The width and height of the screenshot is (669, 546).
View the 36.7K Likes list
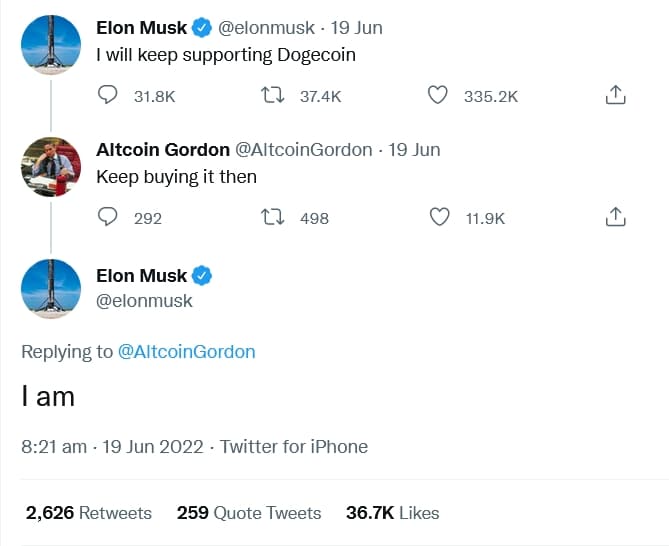click(x=392, y=513)
